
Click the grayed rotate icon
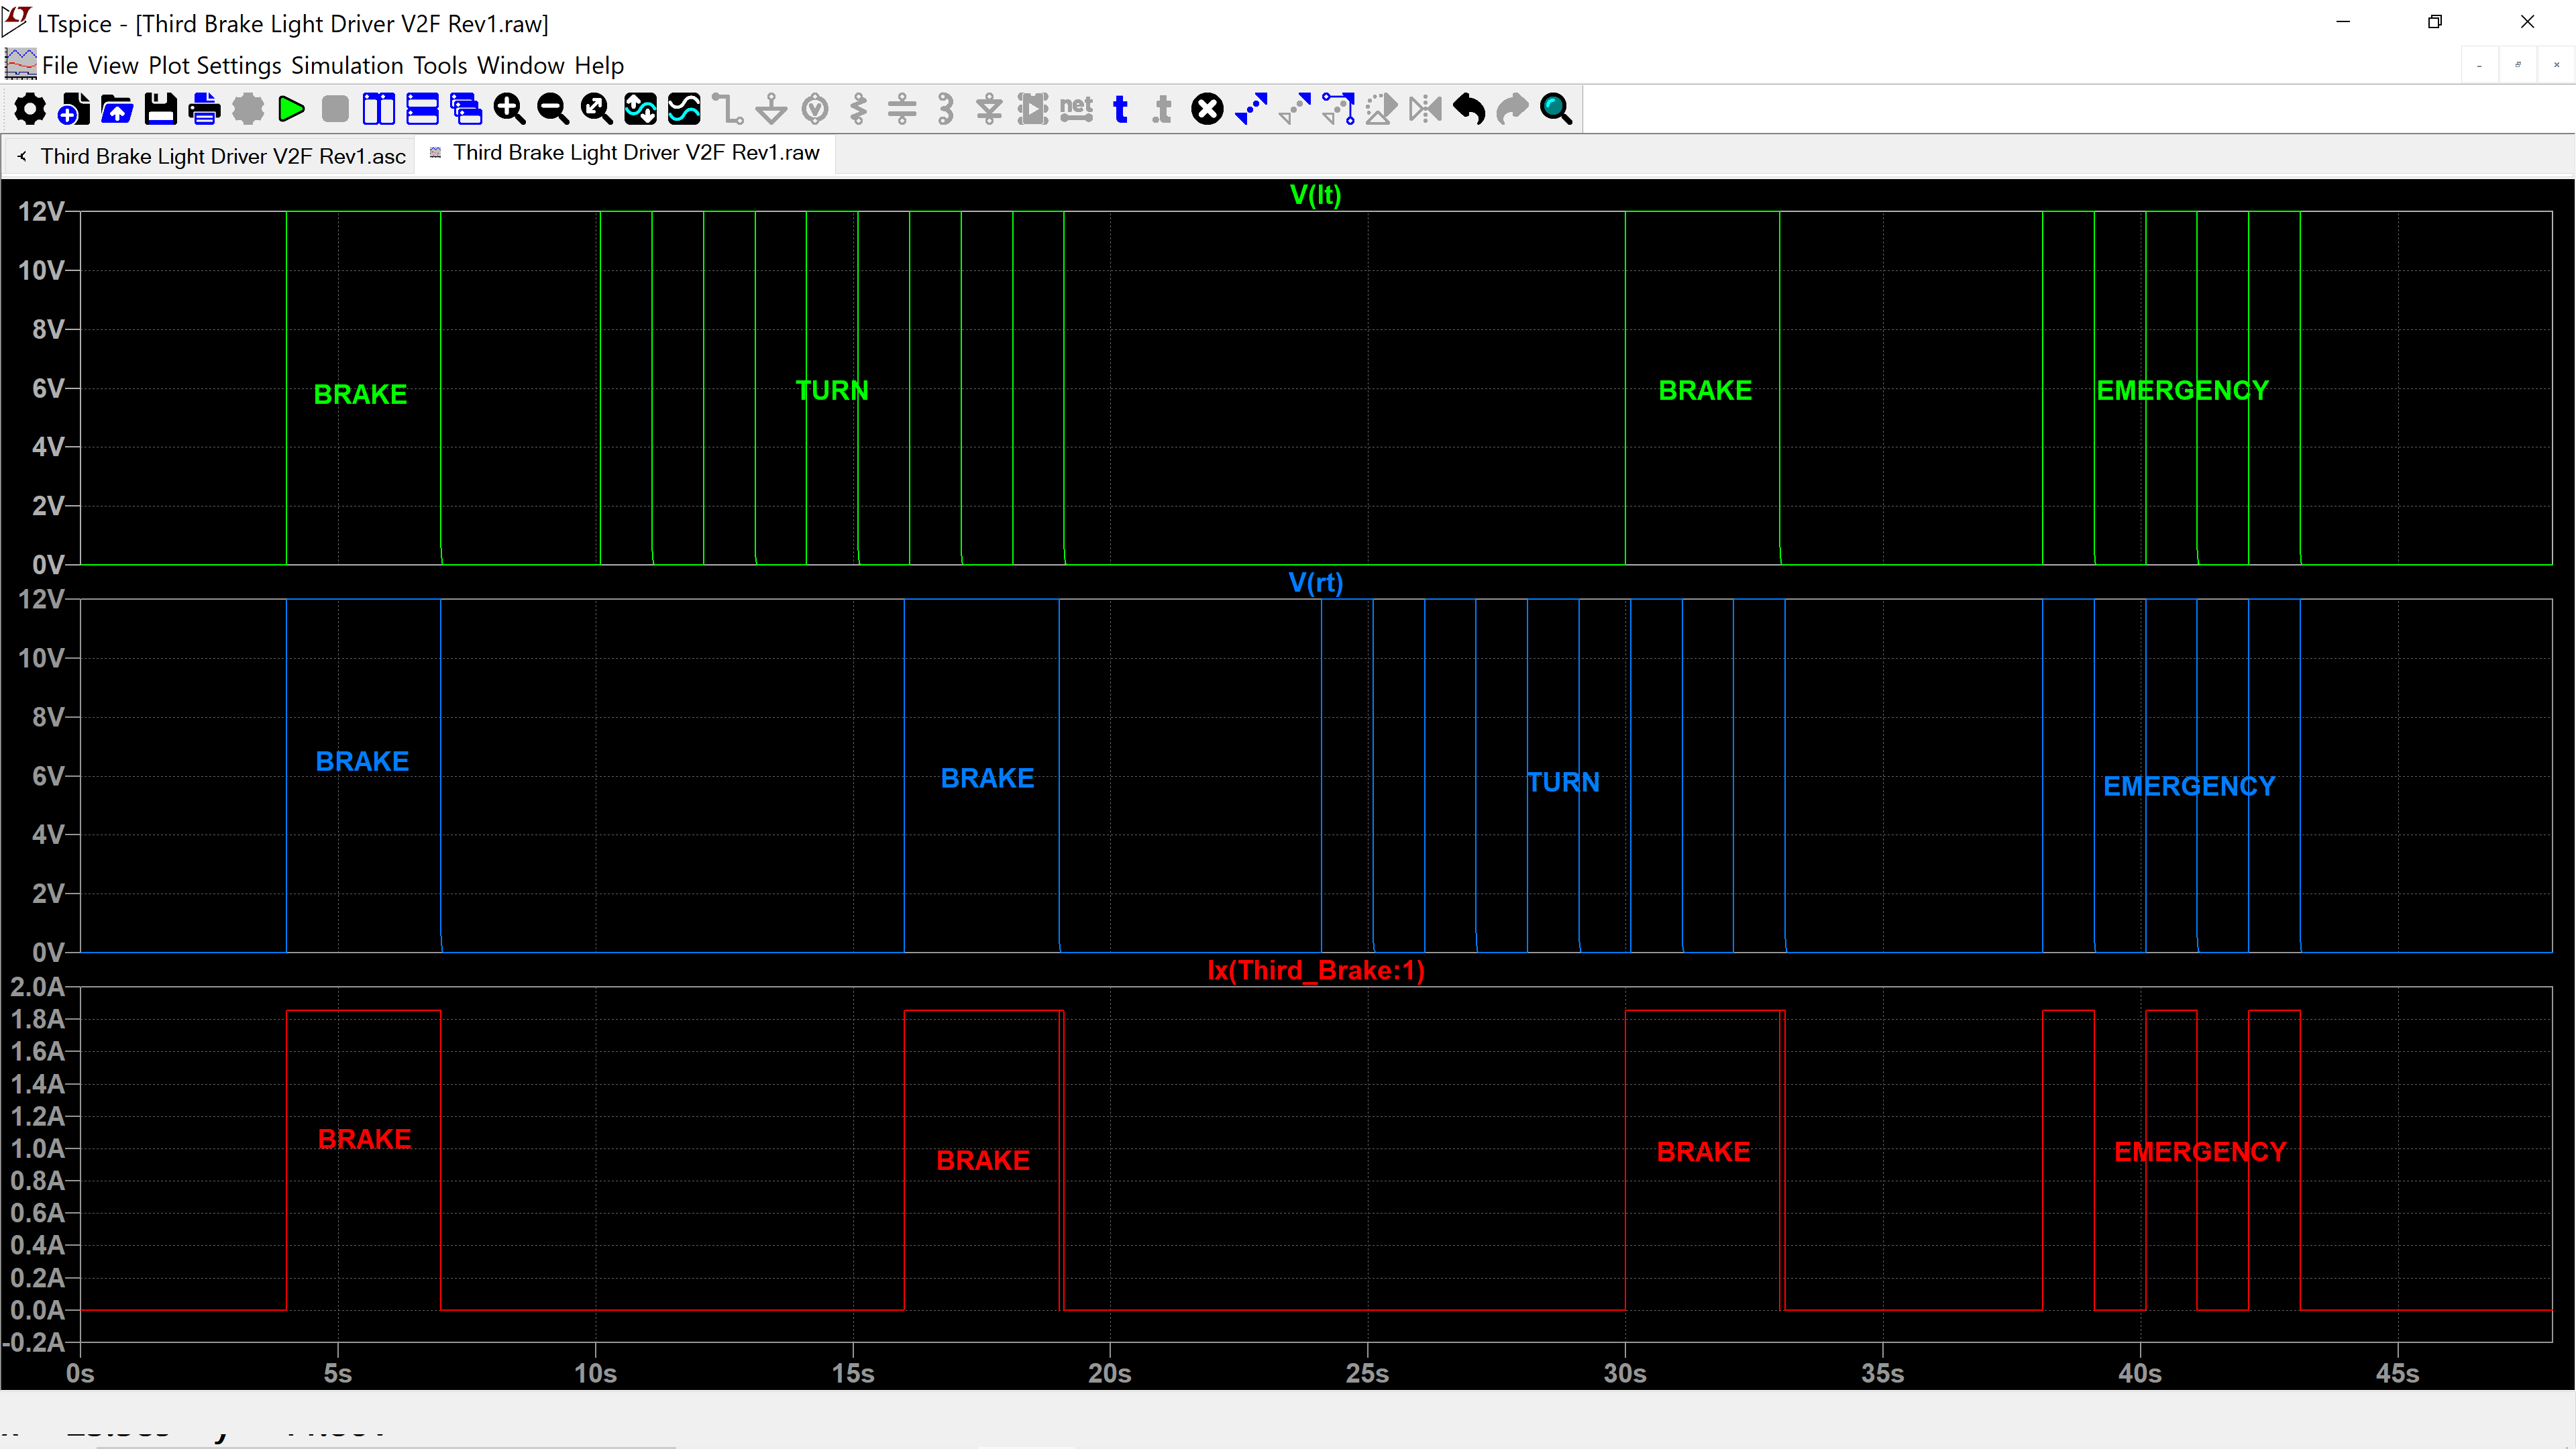[x=1381, y=109]
